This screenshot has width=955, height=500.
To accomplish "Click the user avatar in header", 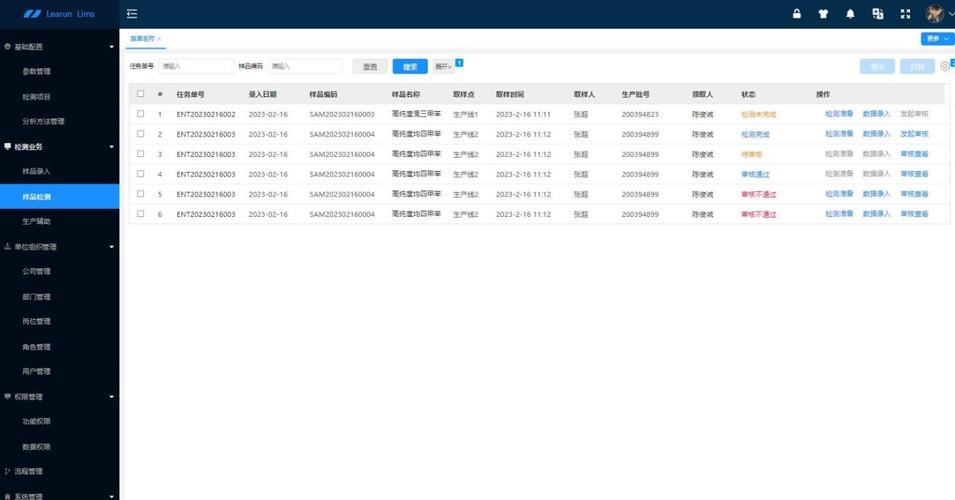I will 935,14.
